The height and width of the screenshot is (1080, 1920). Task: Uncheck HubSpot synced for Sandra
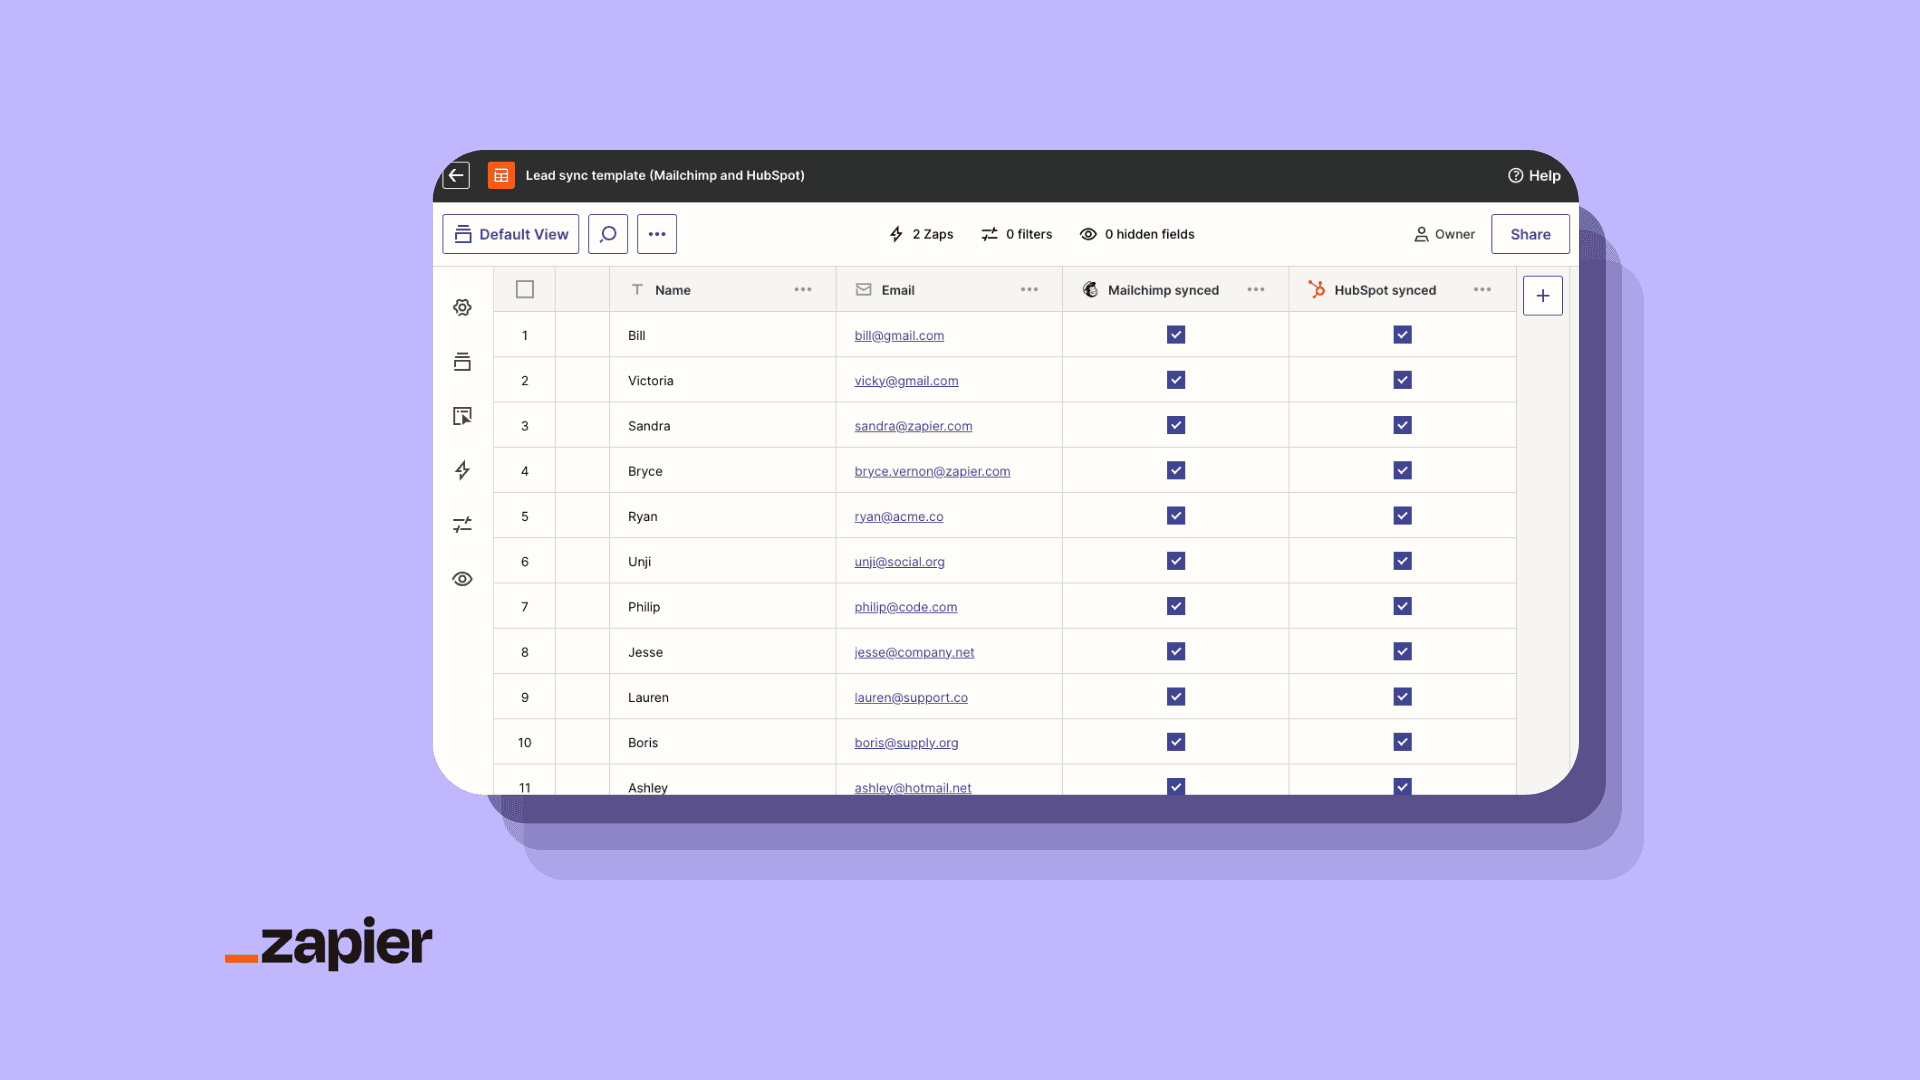(x=1402, y=425)
